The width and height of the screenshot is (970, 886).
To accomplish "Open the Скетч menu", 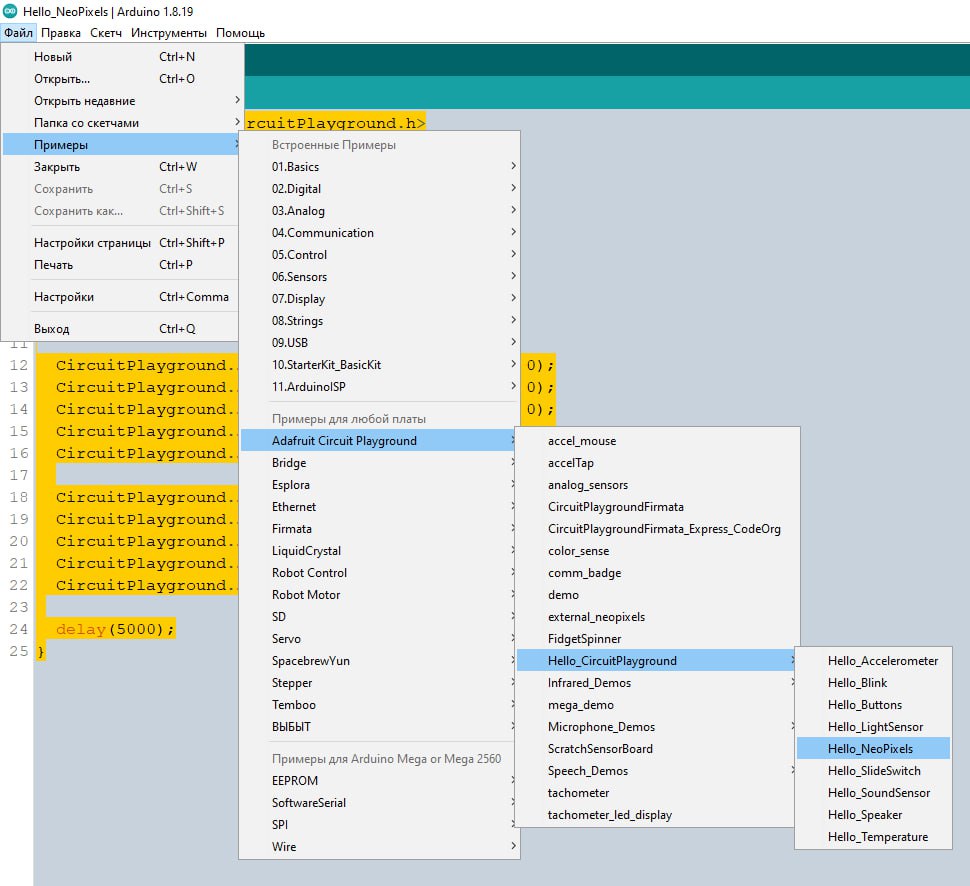I will (x=106, y=33).
